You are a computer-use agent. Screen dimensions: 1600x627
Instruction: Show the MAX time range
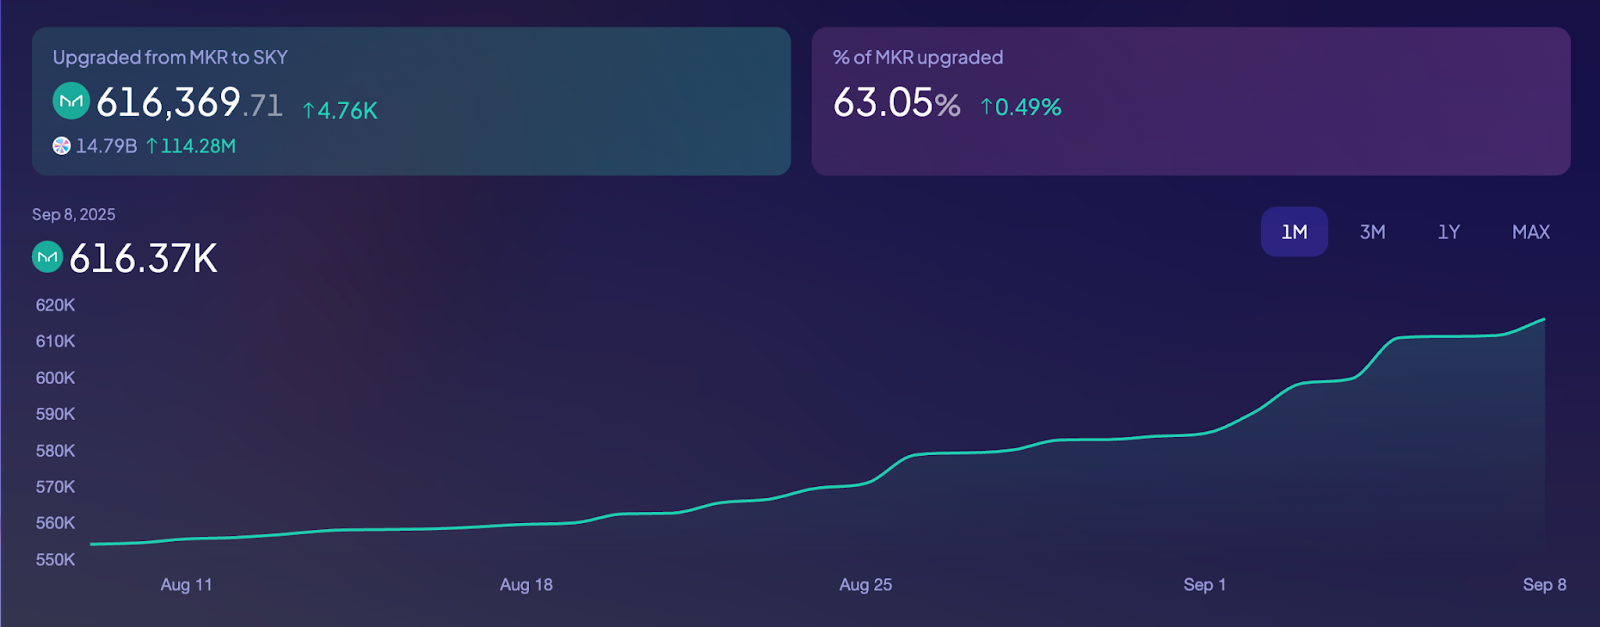click(1530, 232)
